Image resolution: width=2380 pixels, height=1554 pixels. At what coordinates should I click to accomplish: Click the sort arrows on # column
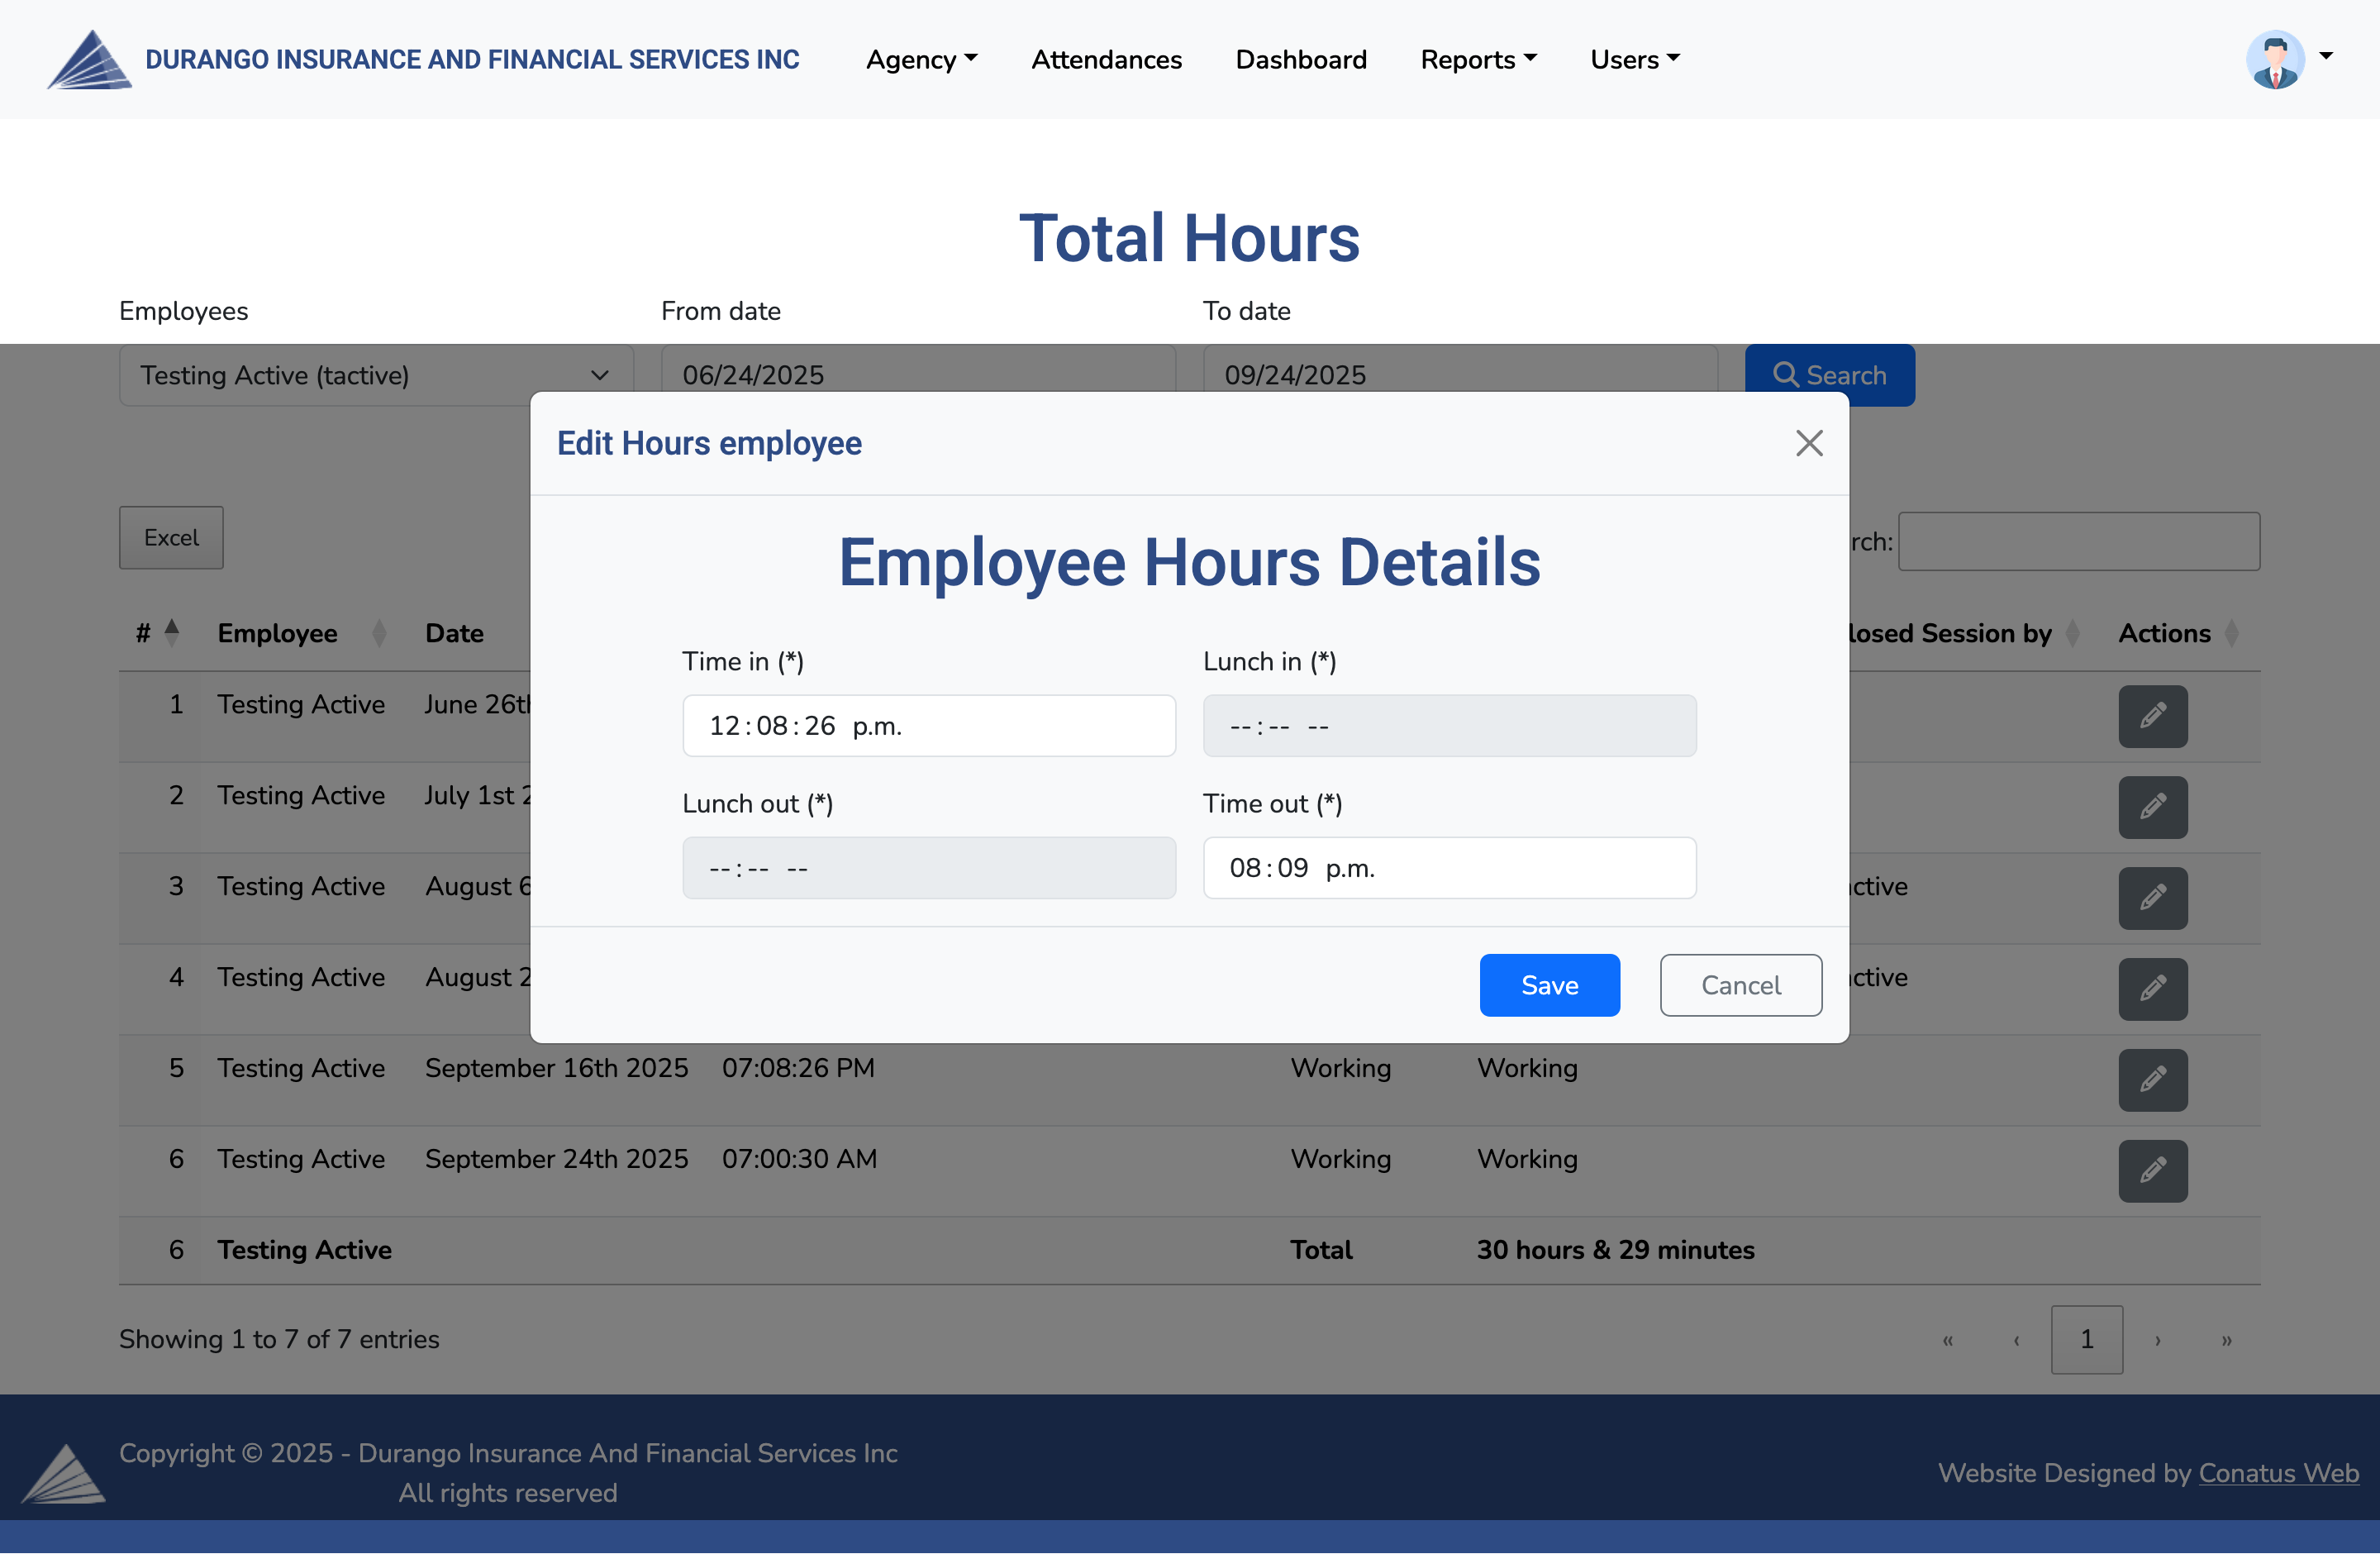click(172, 632)
